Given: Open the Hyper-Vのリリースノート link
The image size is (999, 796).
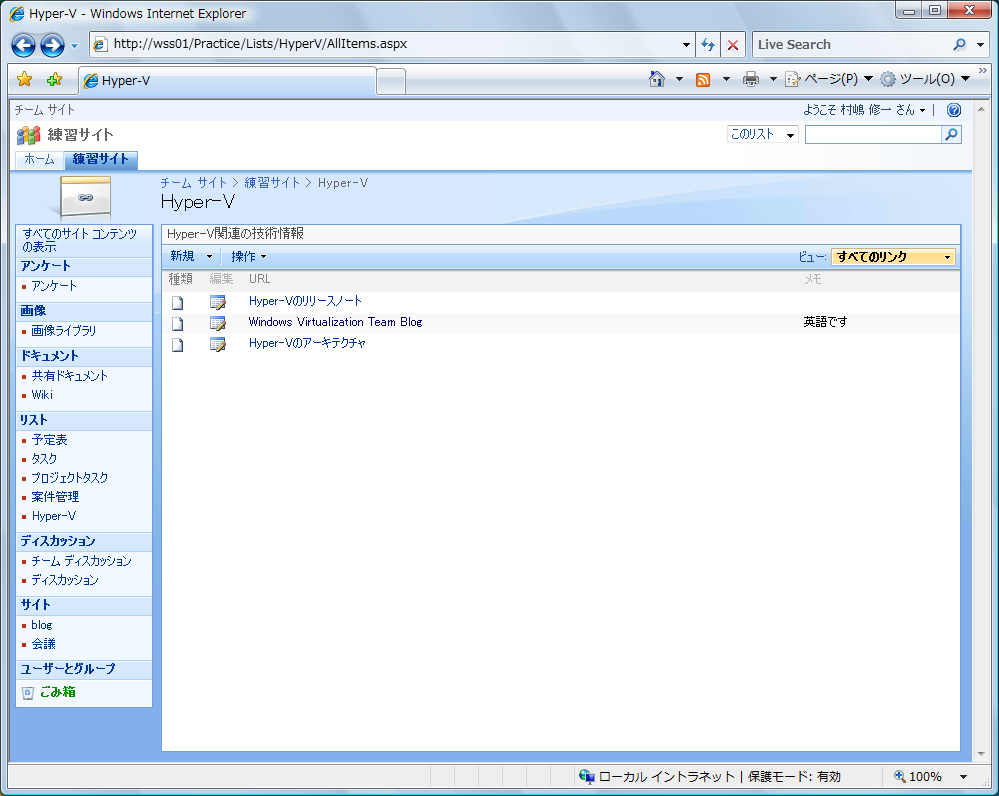Looking at the screenshot, I should (305, 301).
